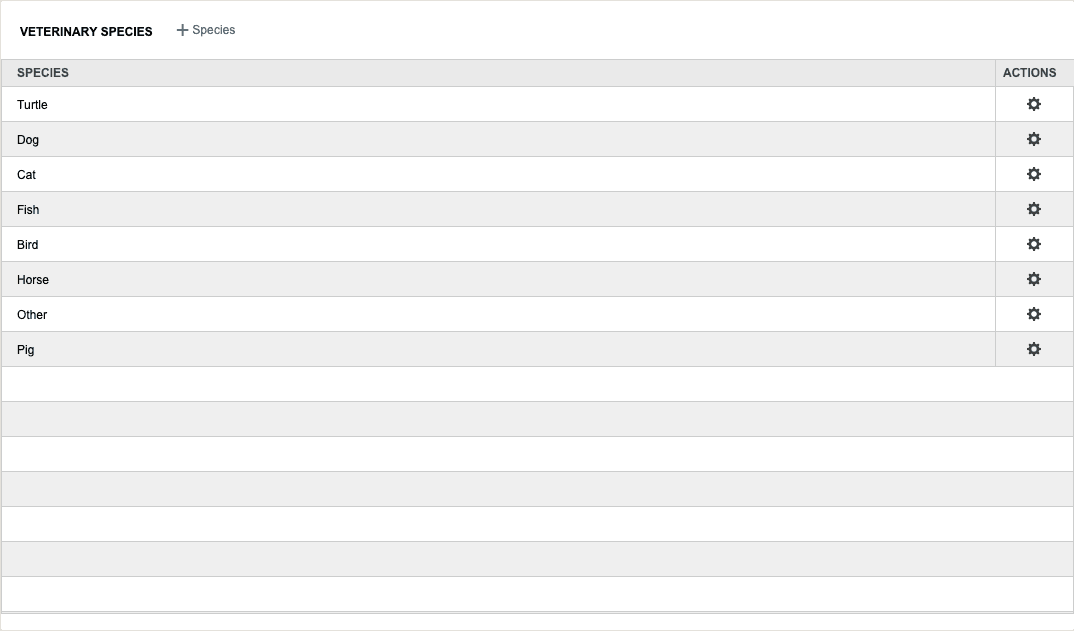The width and height of the screenshot is (1074, 631).
Task: Click the Veterinary Species heading
Action: pos(86,31)
